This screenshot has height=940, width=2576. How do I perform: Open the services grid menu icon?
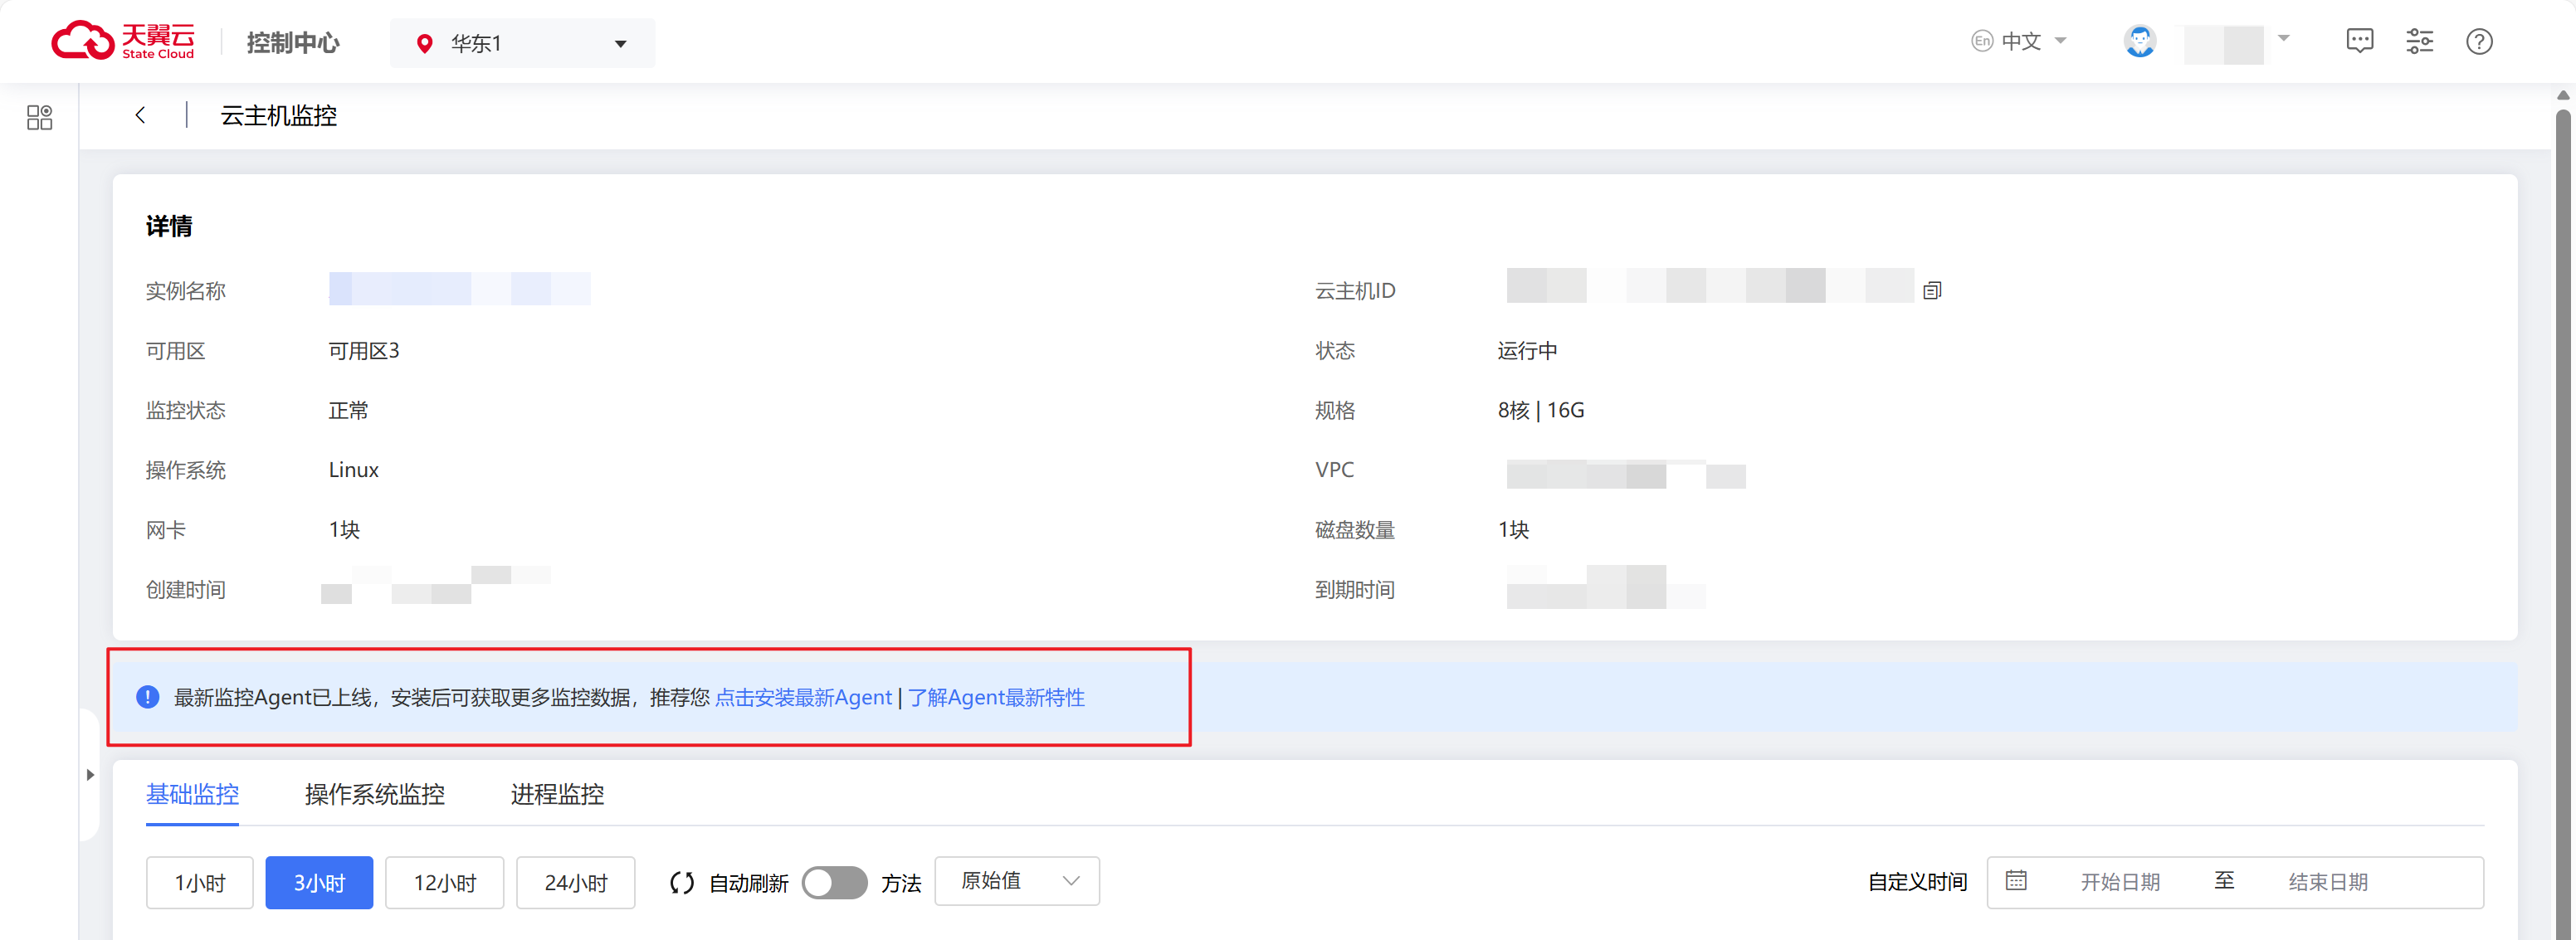pyautogui.click(x=39, y=118)
